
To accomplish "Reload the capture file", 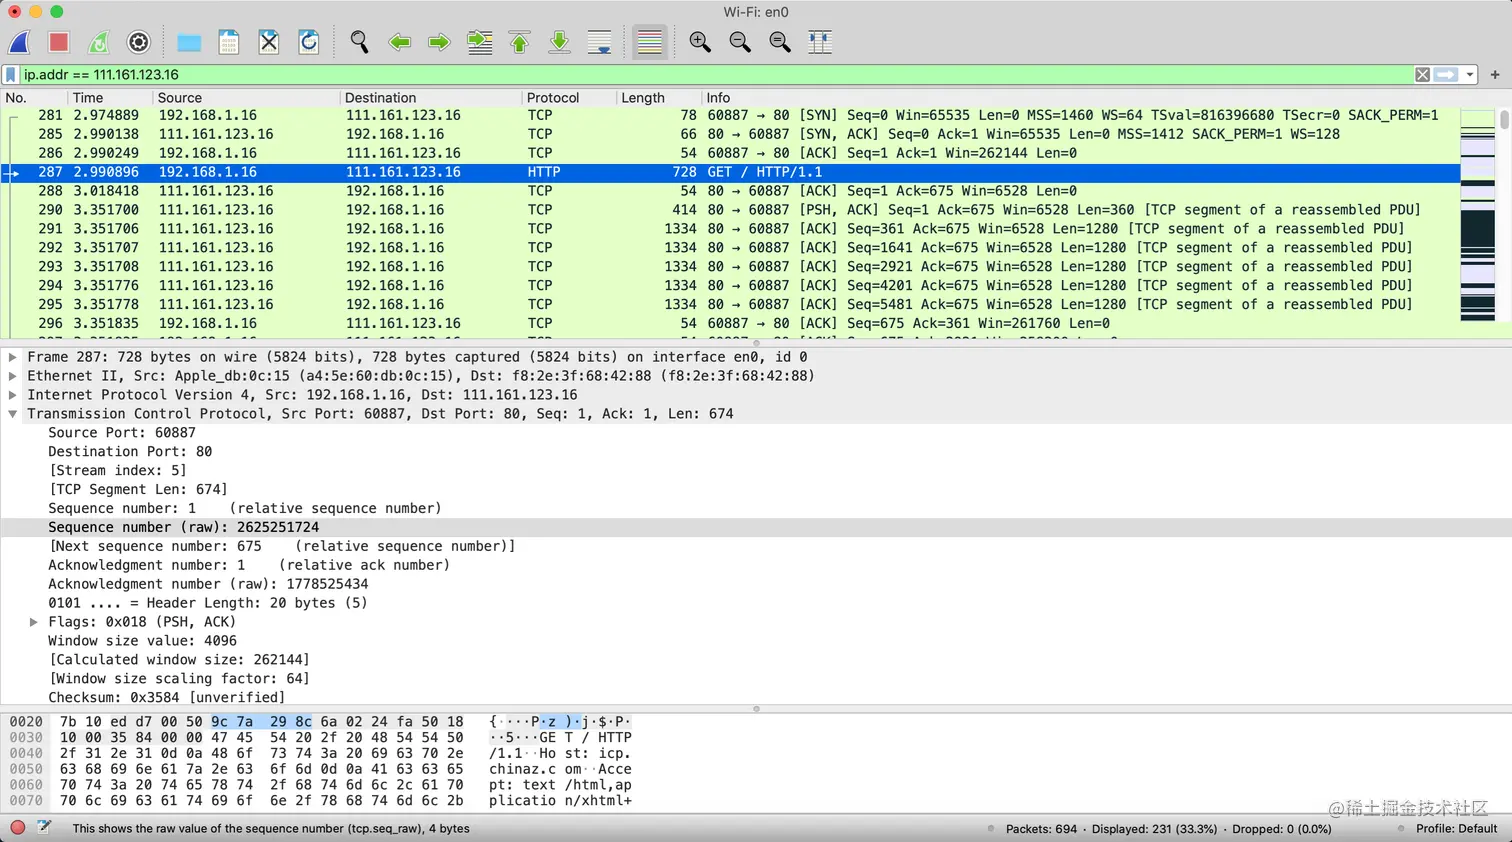I will [x=309, y=42].
